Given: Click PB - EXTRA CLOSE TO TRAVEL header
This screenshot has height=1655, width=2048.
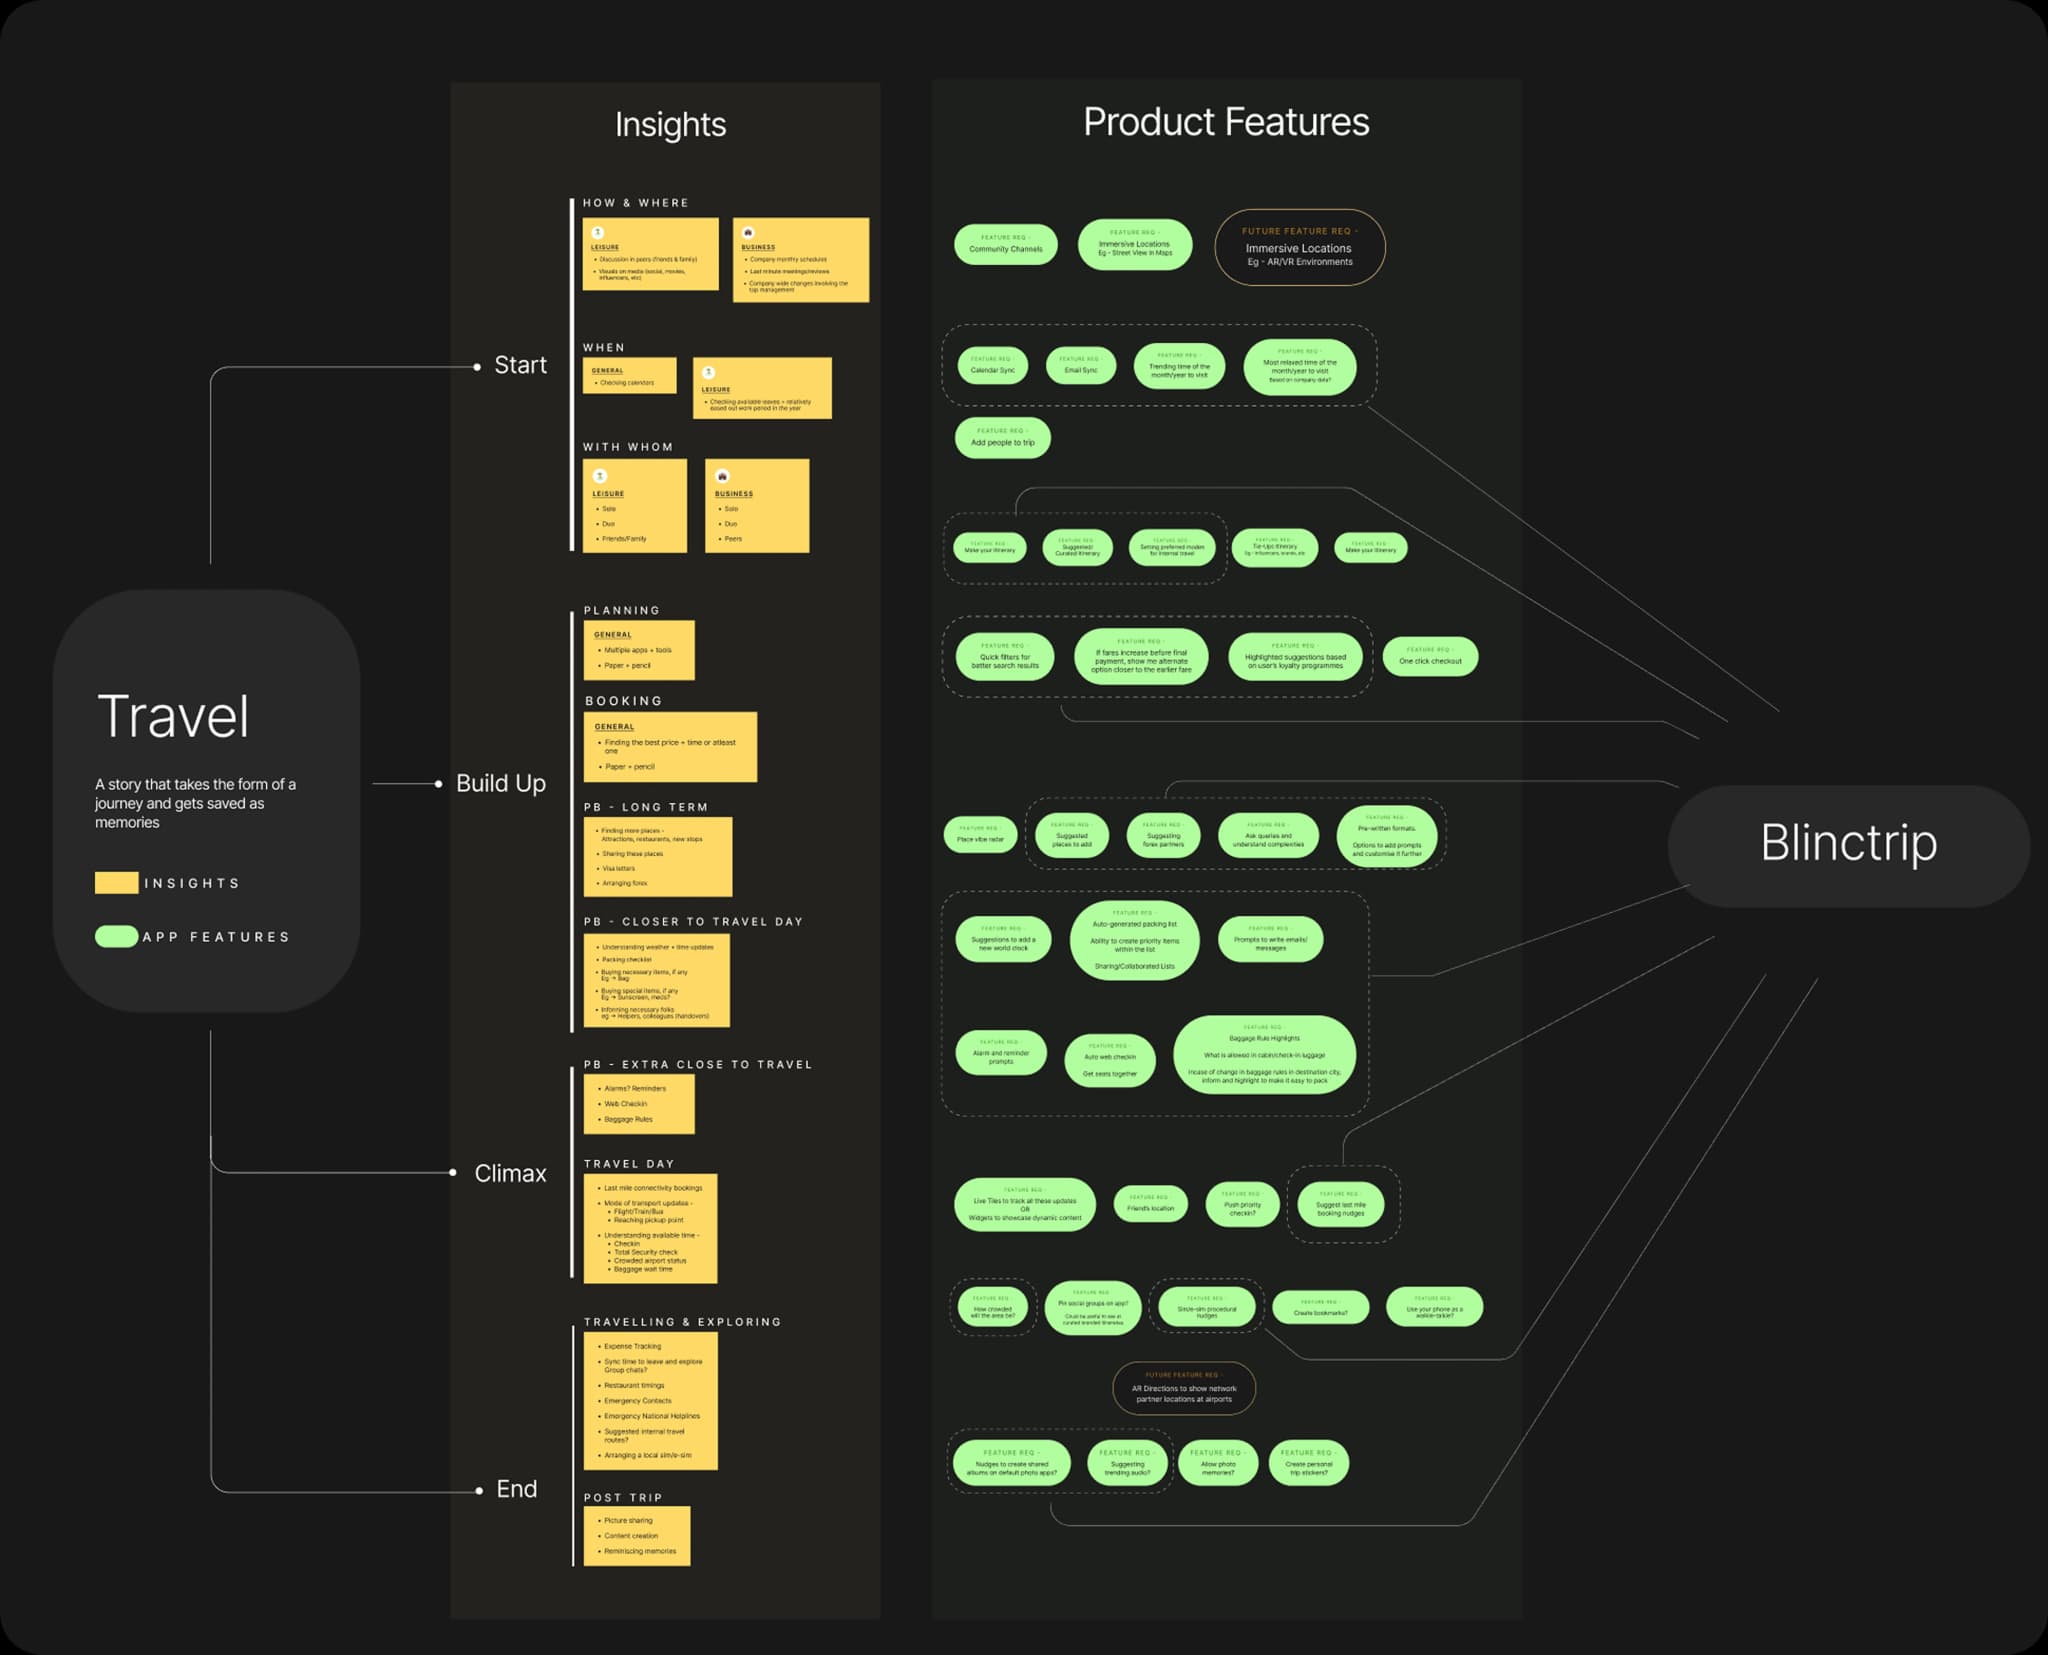Looking at the screenshot, I should pyautogui.click(x=698, y=1065).
